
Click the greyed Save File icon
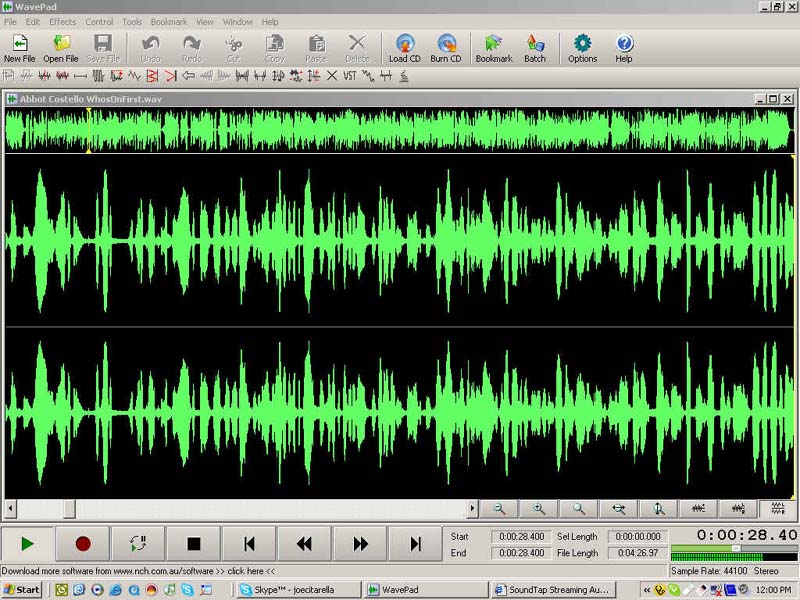click(103, 48)
